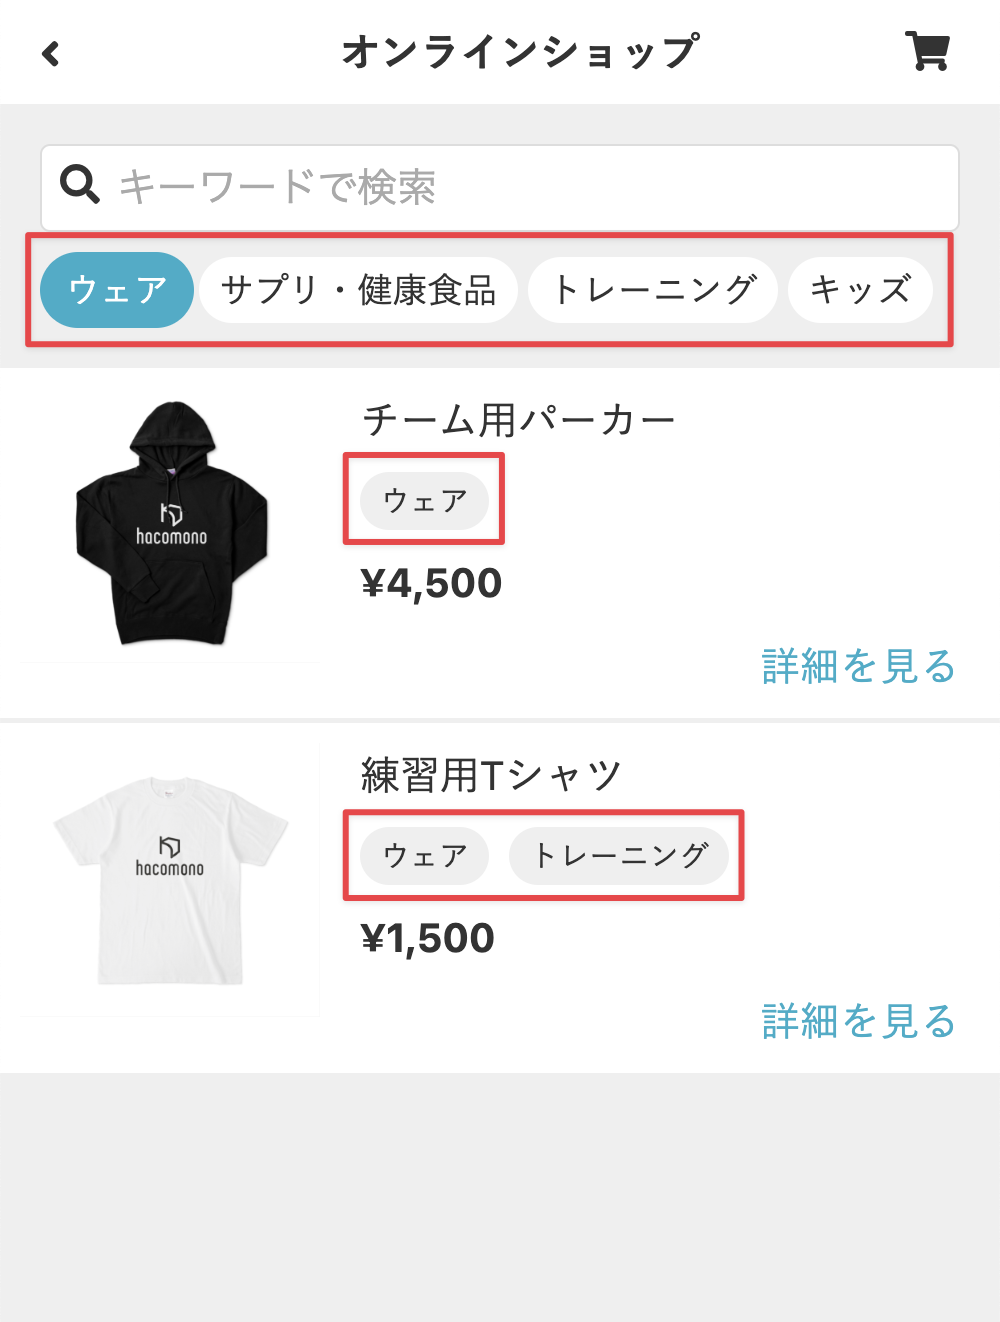Open the white T-shirt product image

(171, 880)
